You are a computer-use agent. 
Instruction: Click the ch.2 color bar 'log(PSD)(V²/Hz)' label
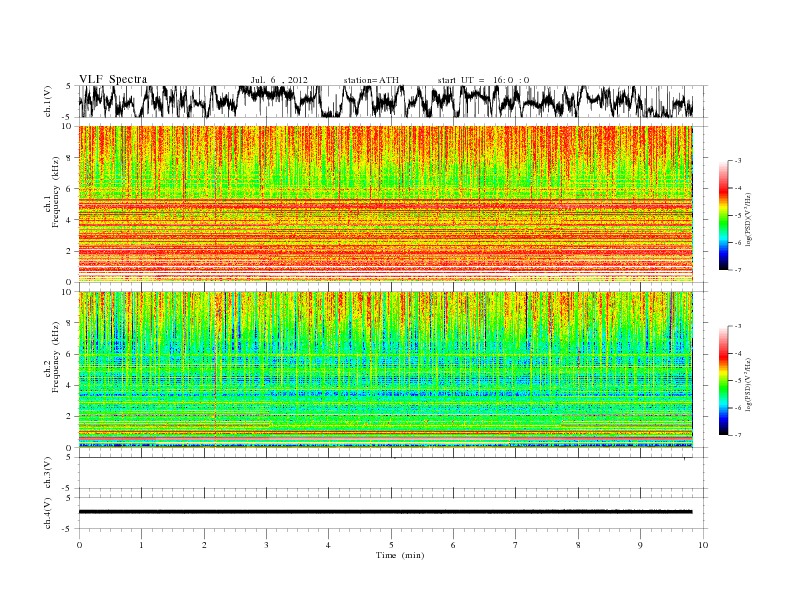pos(748,384)
